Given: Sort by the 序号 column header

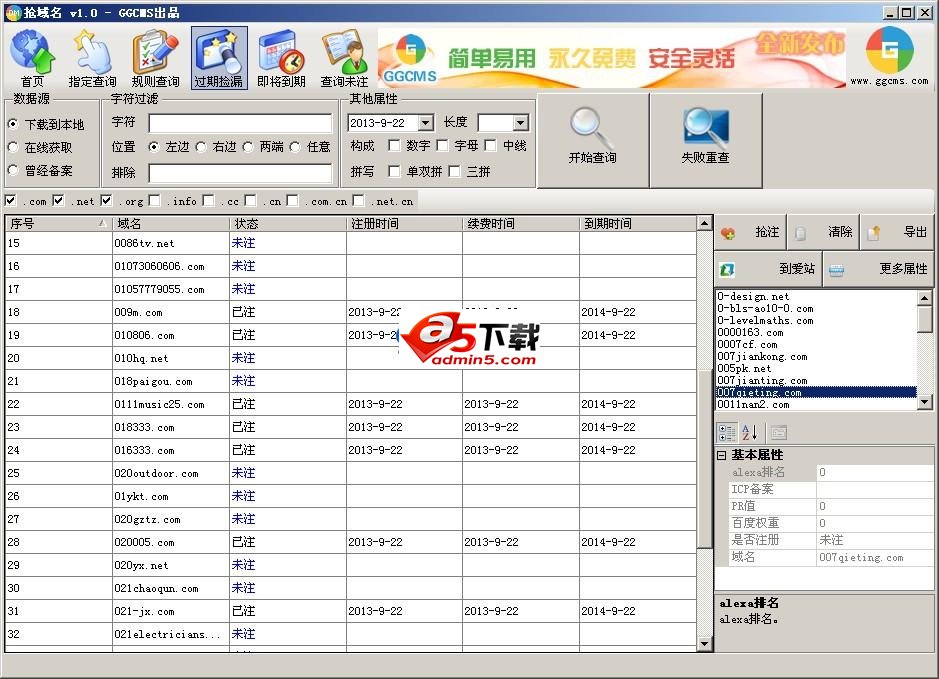Looking at the screenshot, I should tap(58, 224).
